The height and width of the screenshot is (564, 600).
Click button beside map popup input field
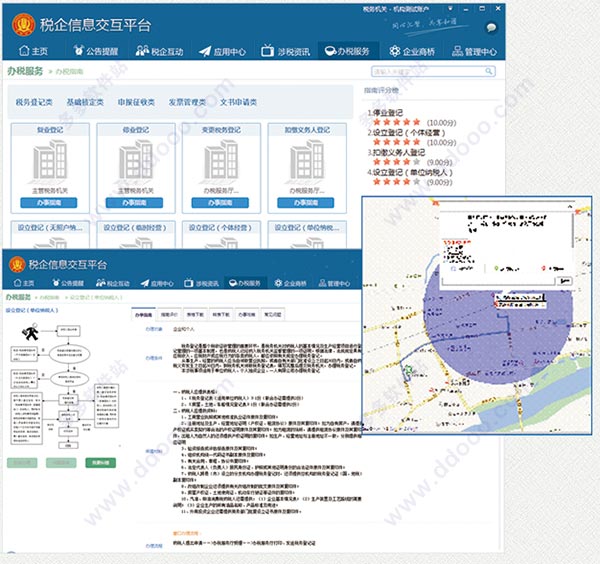point(565,281)
